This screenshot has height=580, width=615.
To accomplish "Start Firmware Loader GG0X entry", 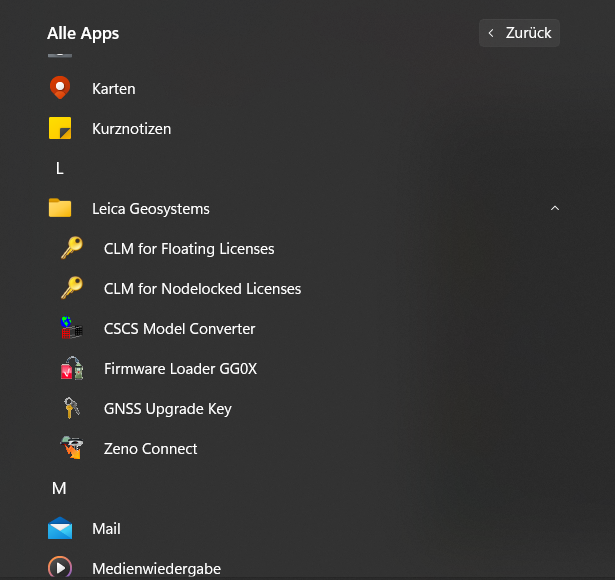I will 180,368.
